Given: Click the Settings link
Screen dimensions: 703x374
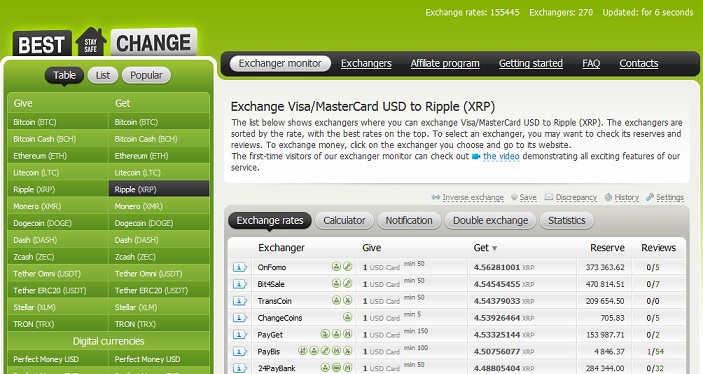Looking at the screenshot, I should tap(670, 197).
